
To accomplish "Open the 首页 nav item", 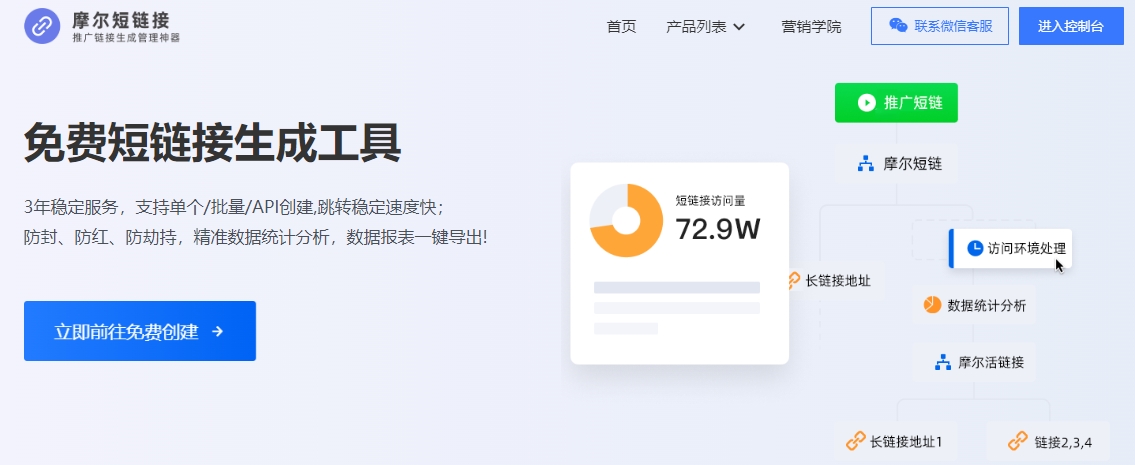I will (621, 27).
